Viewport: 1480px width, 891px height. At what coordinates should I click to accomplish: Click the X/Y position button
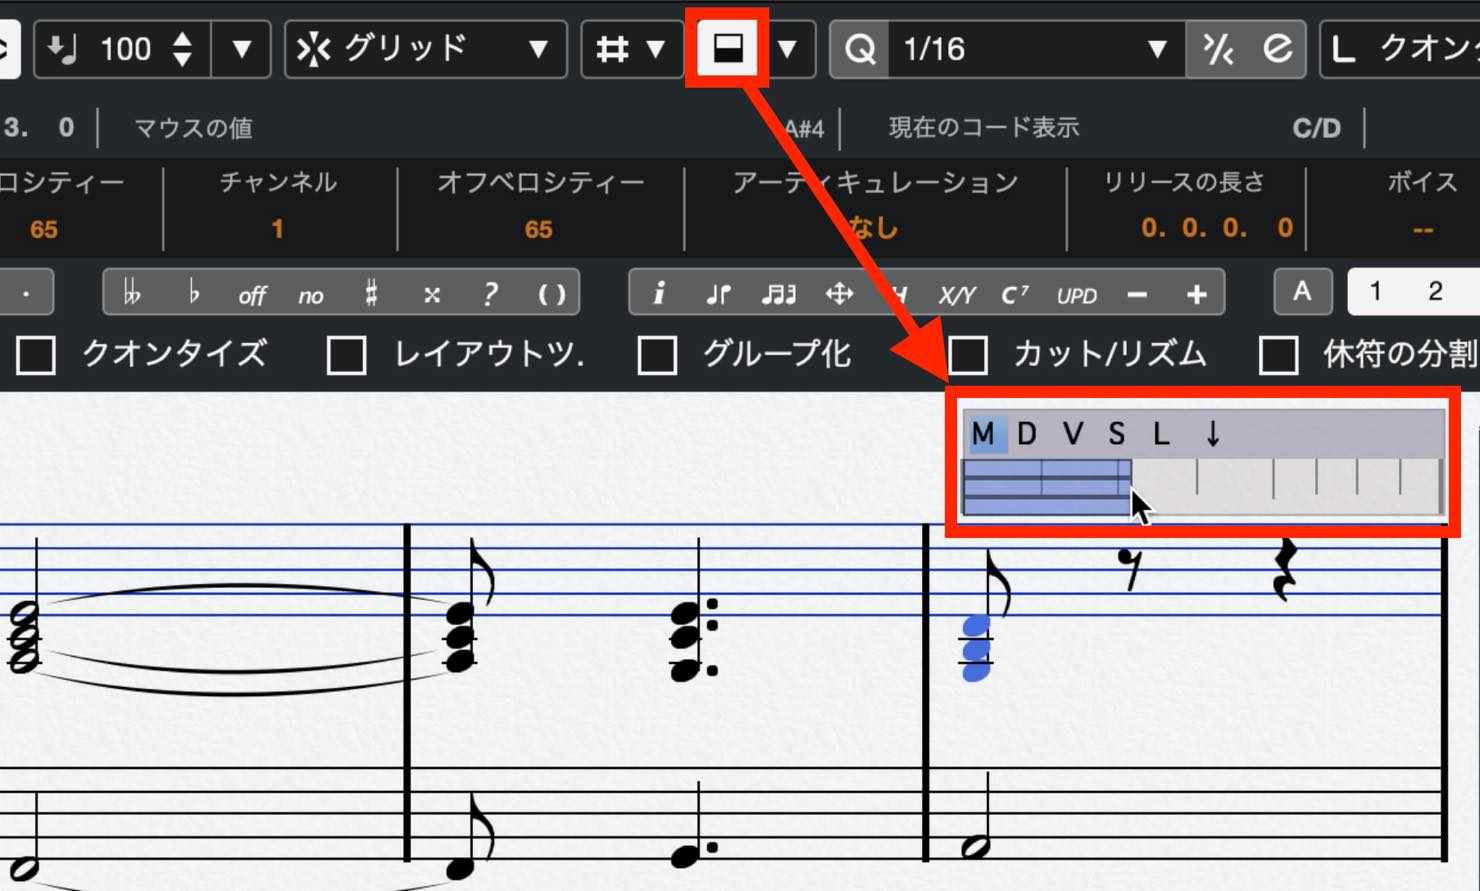[957, 295]
